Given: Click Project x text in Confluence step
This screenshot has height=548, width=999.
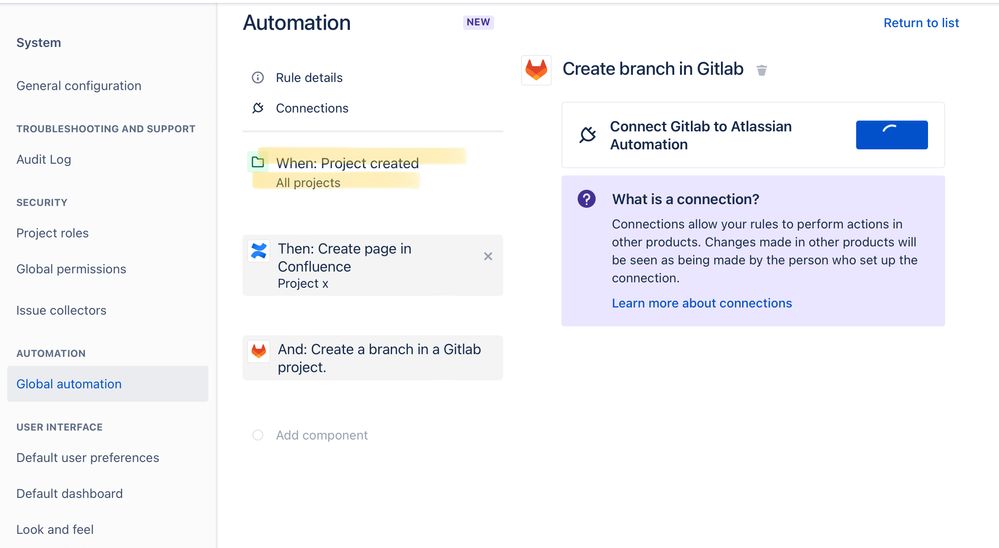Looking at the screenshot, I should [303, 284].
